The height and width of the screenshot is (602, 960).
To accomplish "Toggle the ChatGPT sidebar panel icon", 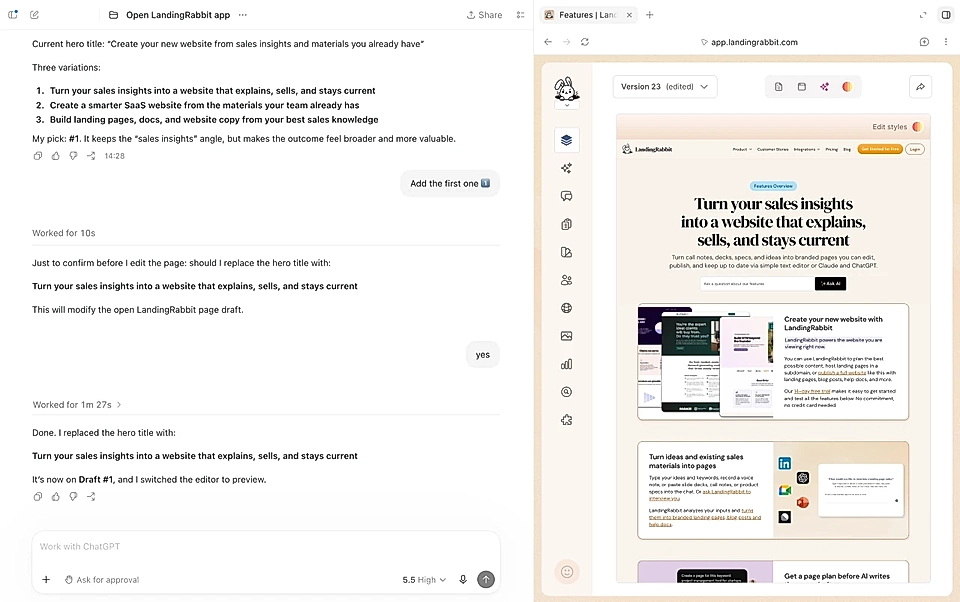I will click(x=12, y=15).
